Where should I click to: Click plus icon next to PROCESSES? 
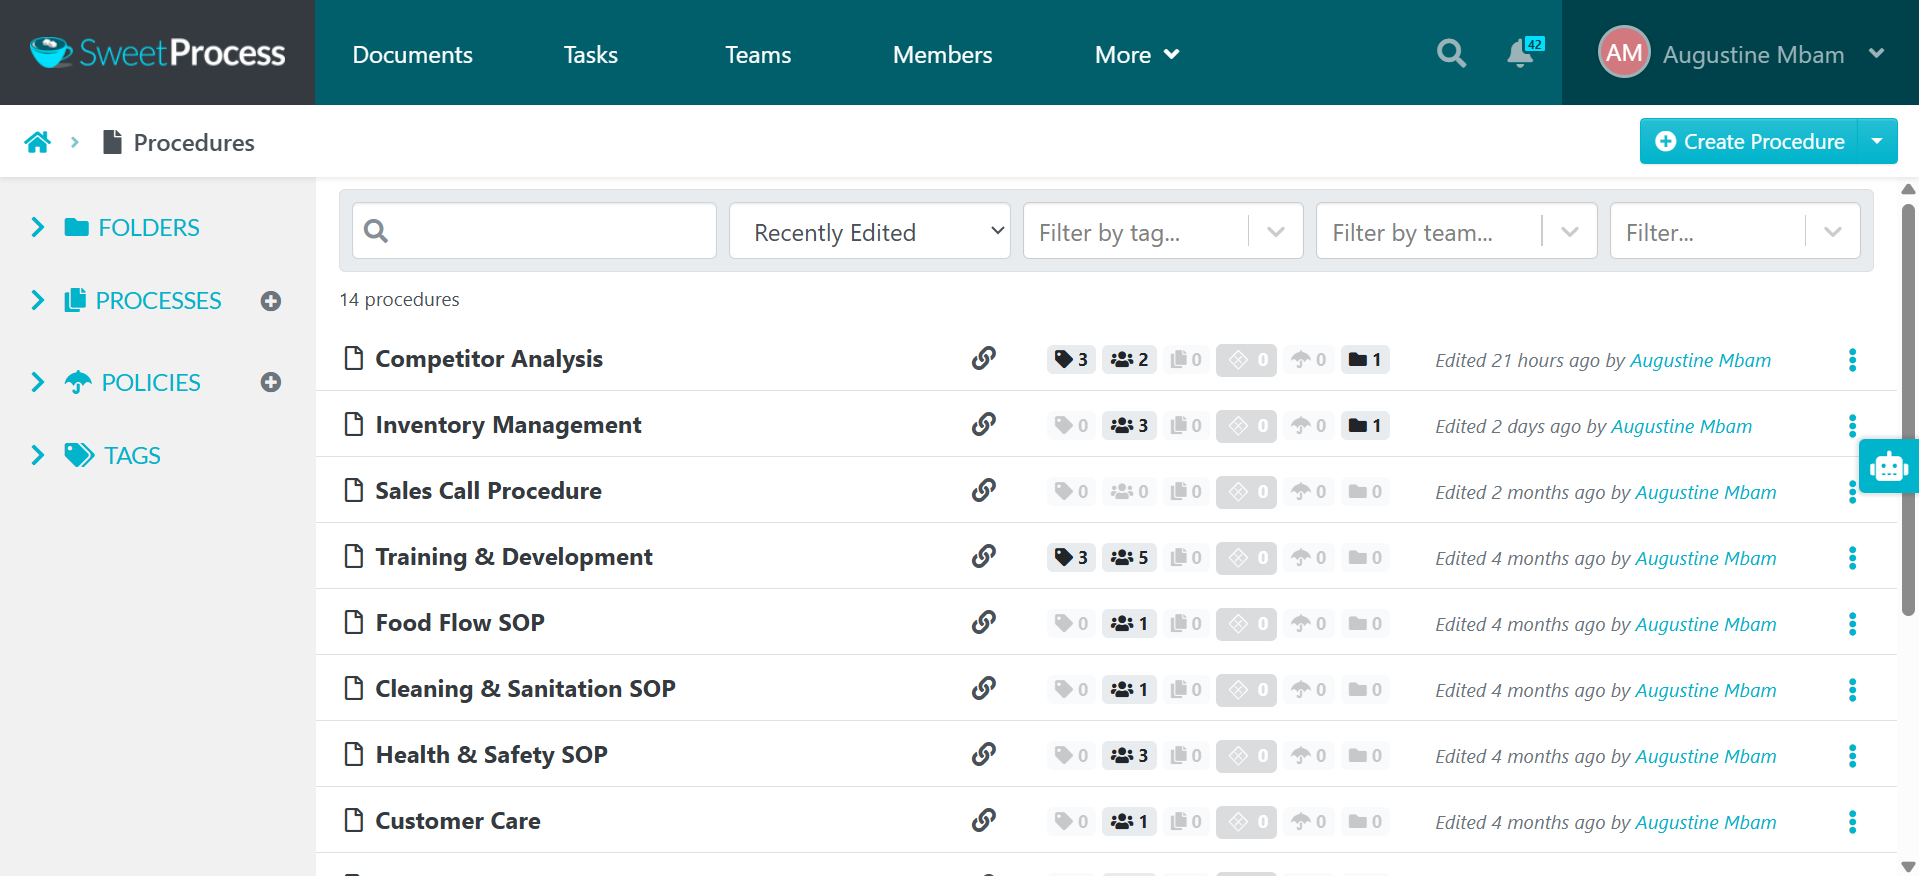[x=271, y=301]
